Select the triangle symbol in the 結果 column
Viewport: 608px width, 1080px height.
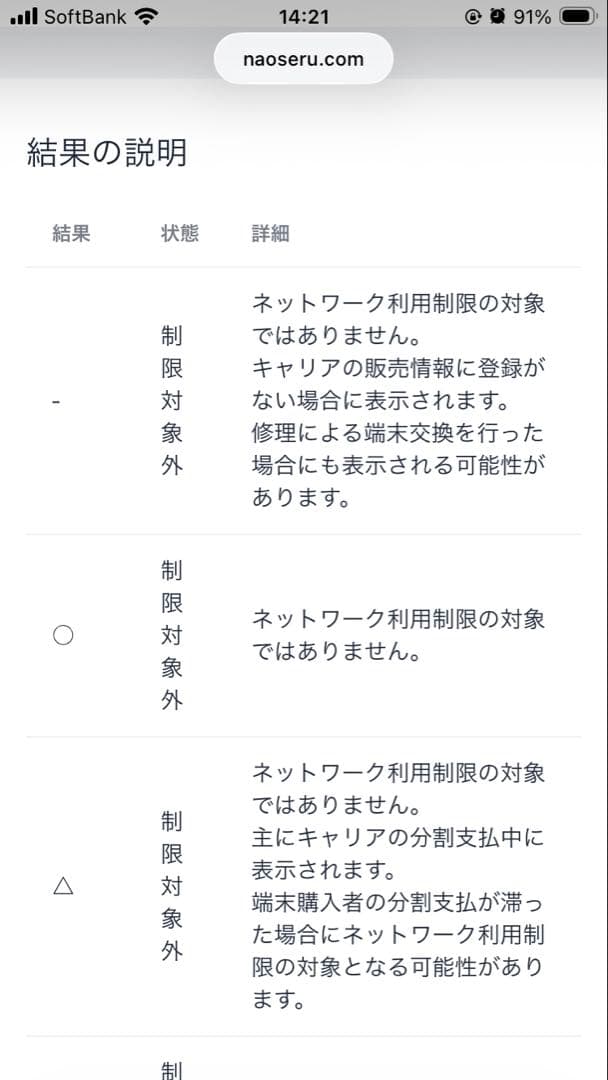point(62,886)
